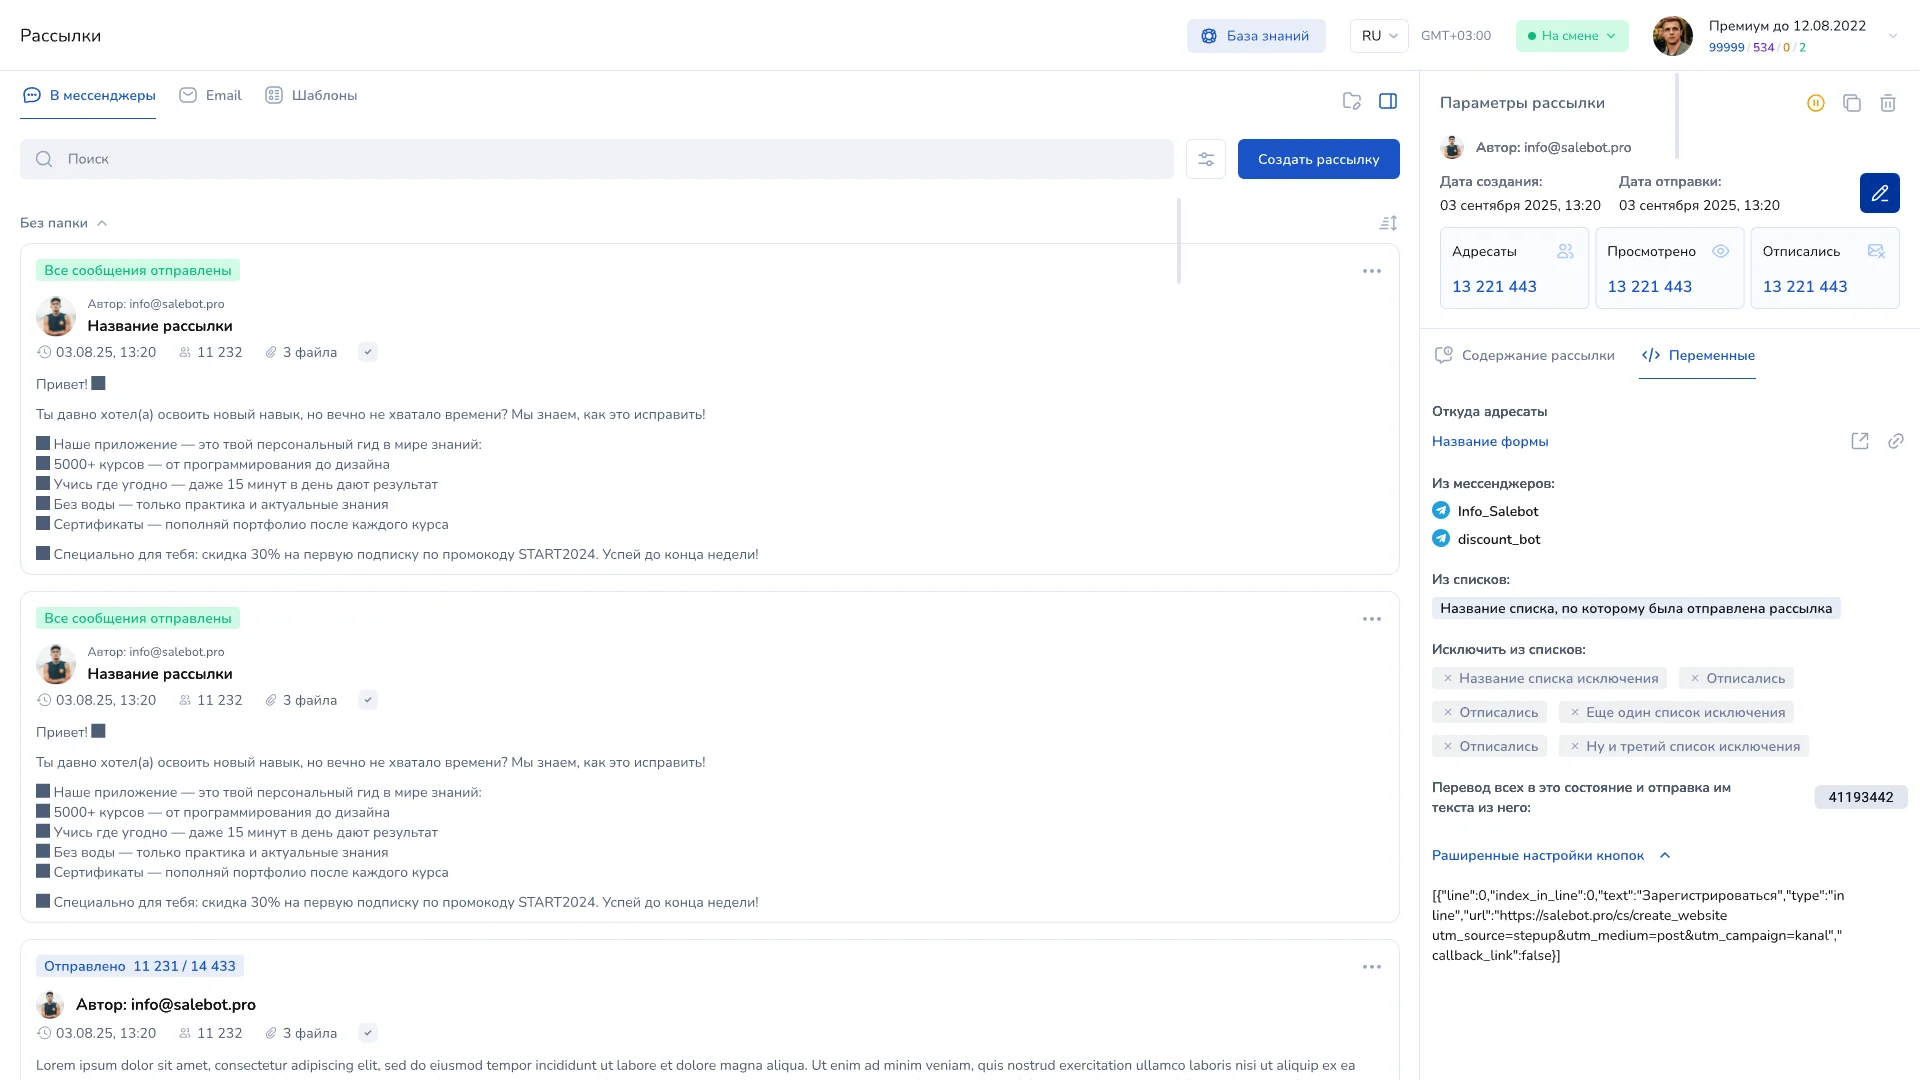
Task: Open the 'Содержание рассылки' tab
Action: [1525, 356]
